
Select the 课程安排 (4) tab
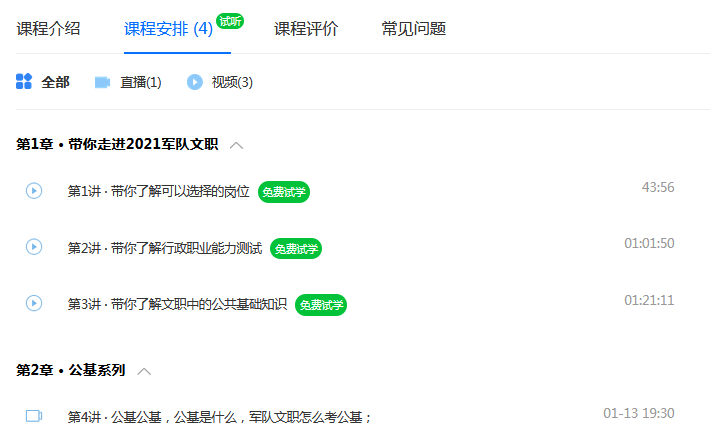[168, 29]
